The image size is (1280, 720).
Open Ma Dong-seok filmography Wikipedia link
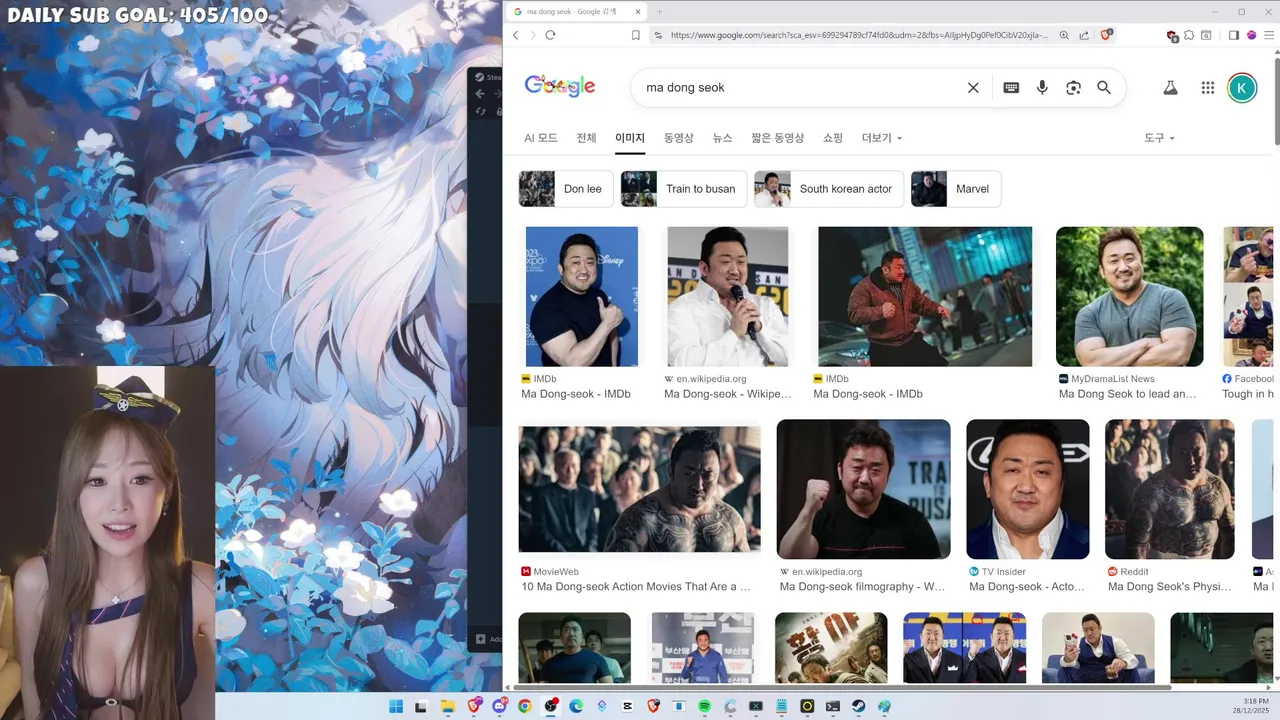pyautogui.click(x=863, y=587)
